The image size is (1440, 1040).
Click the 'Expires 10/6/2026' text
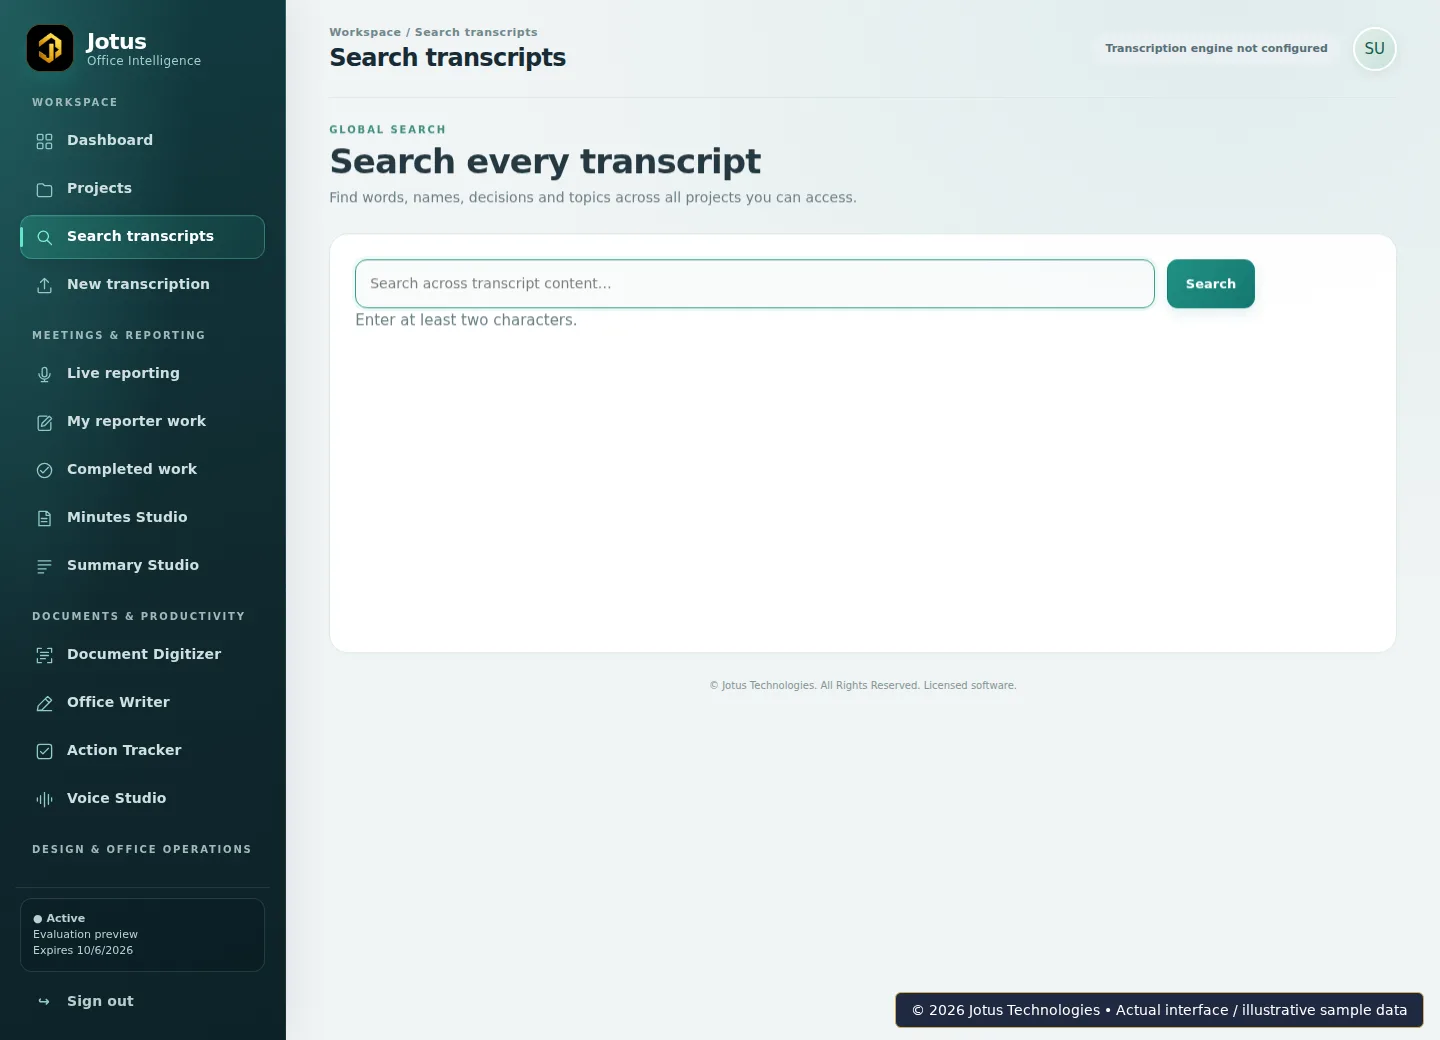coord(83,950)
